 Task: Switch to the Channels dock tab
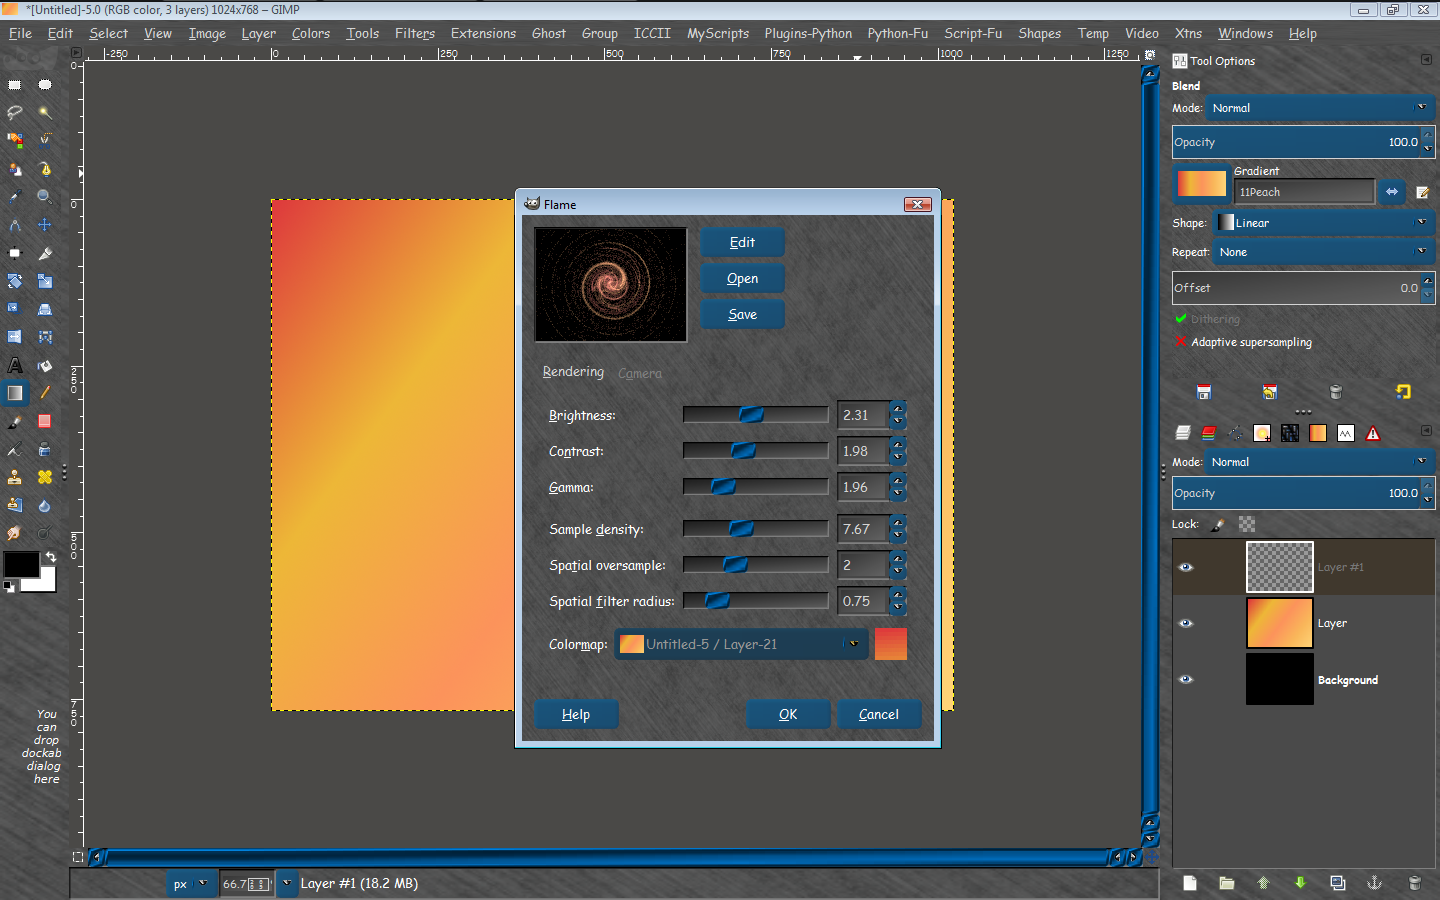click(x=1208, y=433)
